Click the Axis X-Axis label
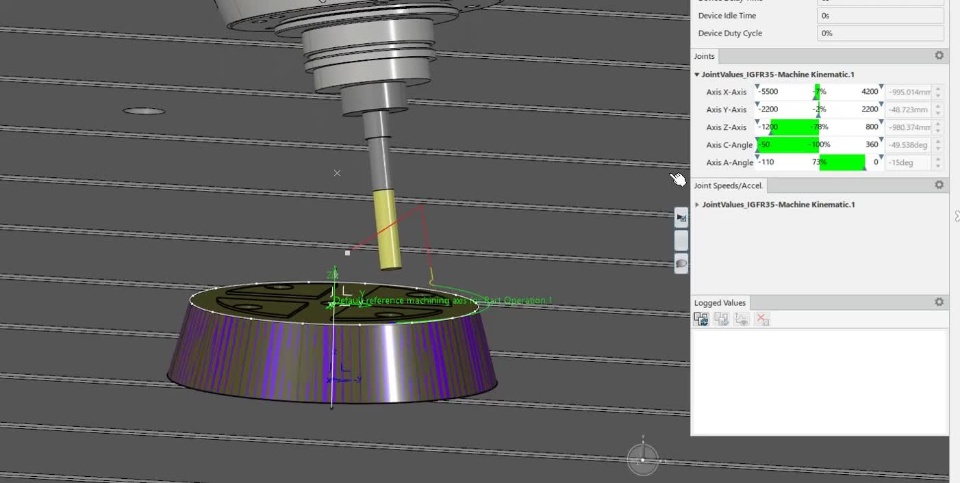 [x=726, y=92]
